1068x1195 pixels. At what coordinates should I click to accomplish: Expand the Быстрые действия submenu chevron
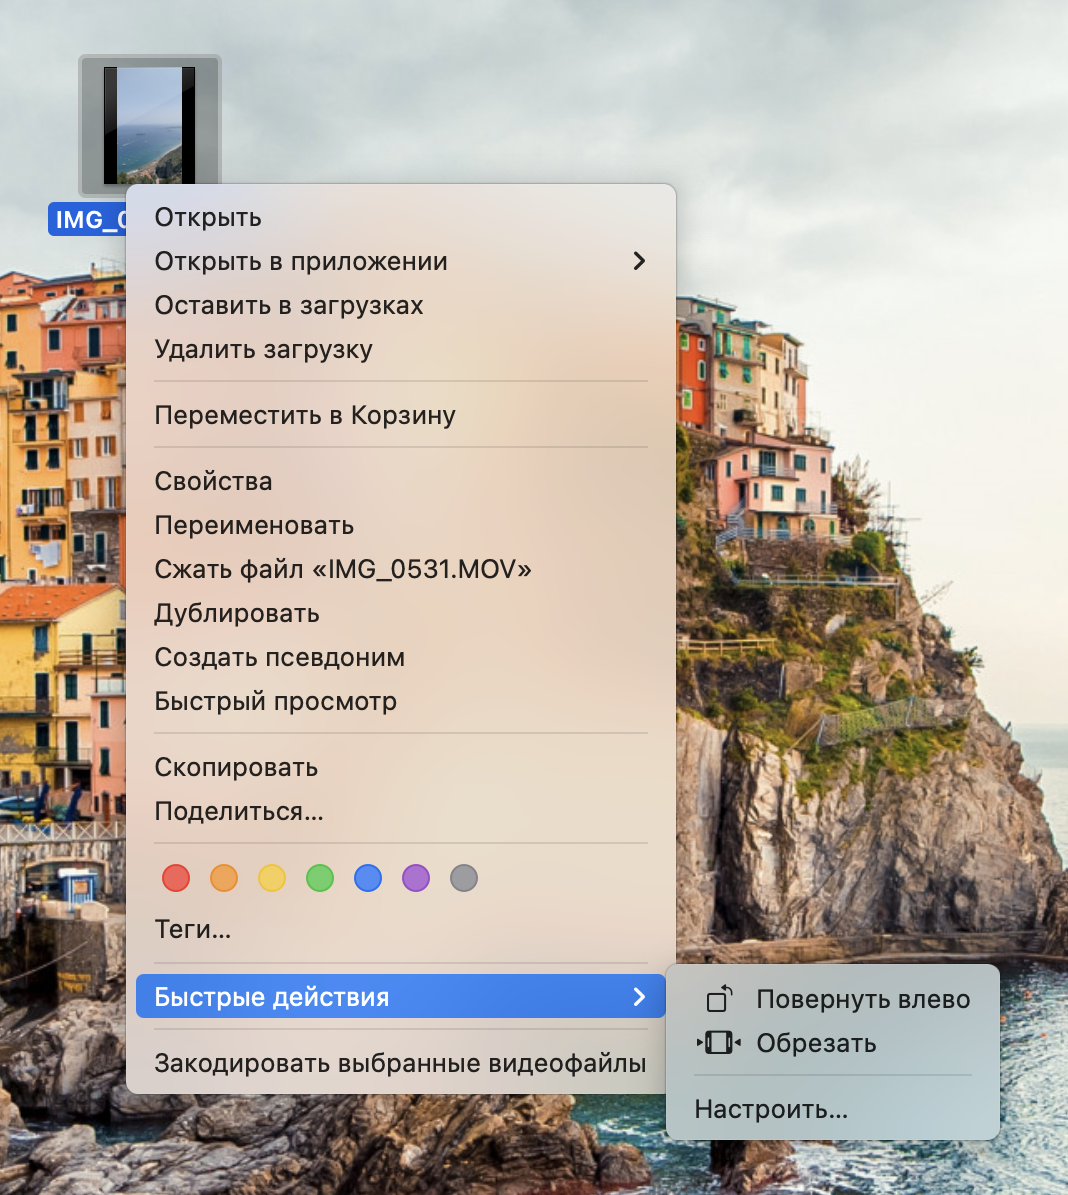pyautogui.click(x=640, y=996)
